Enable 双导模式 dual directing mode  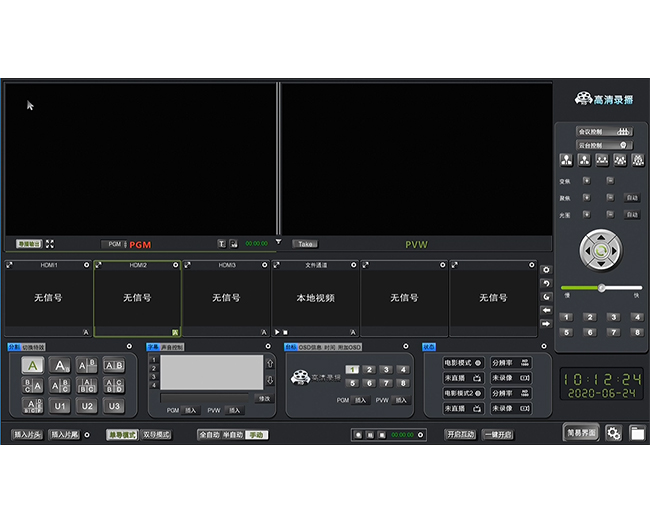coord(157,435)
